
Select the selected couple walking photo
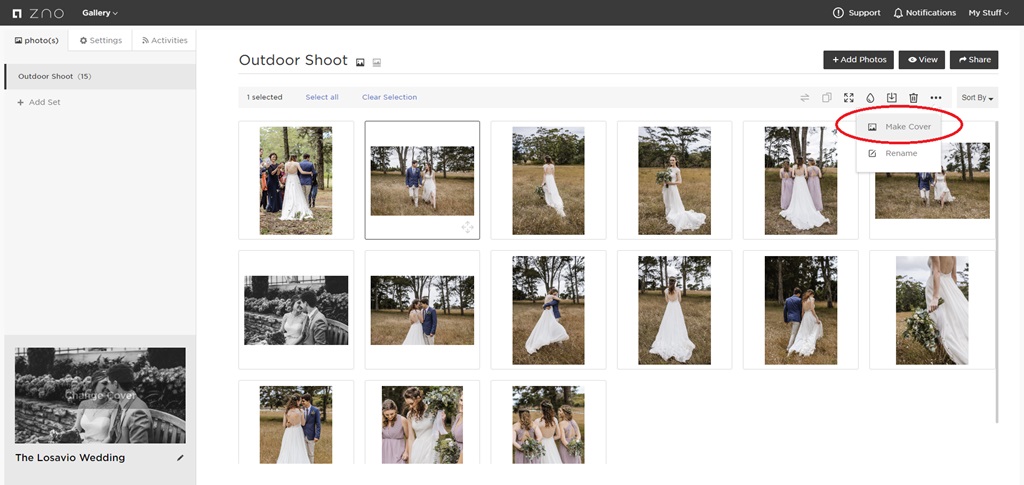[422, 181]
